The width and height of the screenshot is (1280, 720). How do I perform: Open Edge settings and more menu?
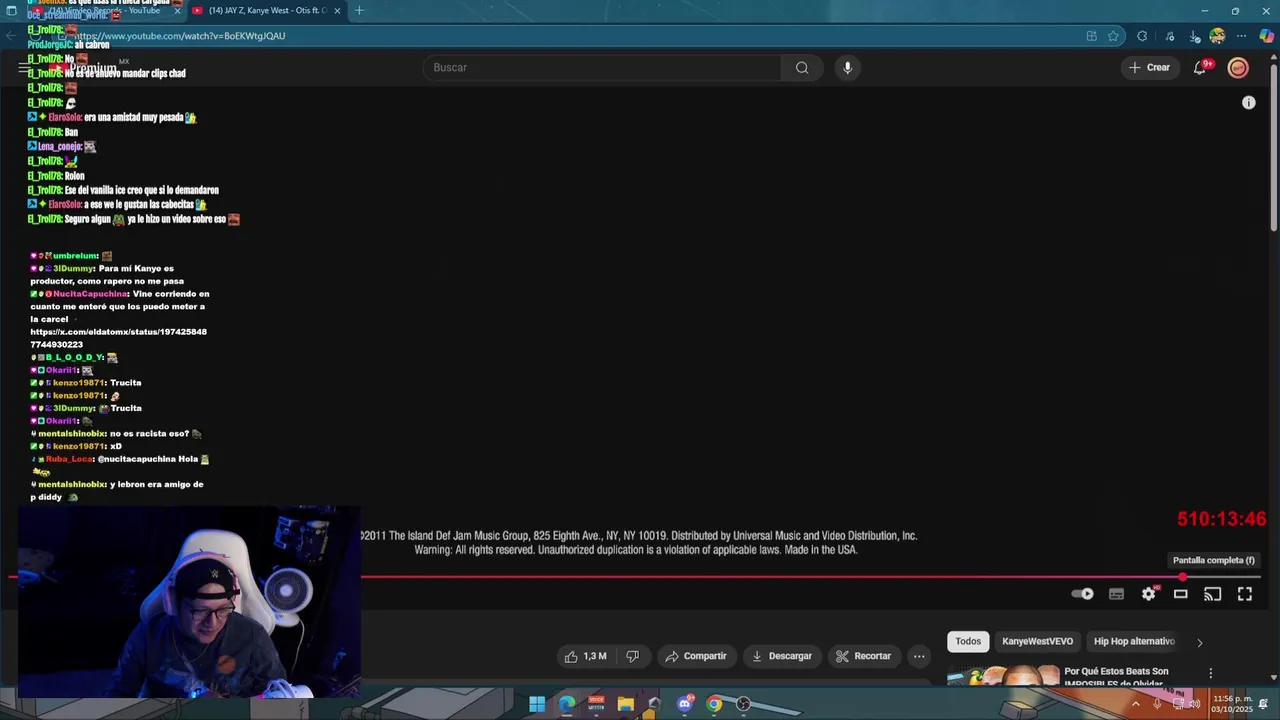pos(1242,36)
